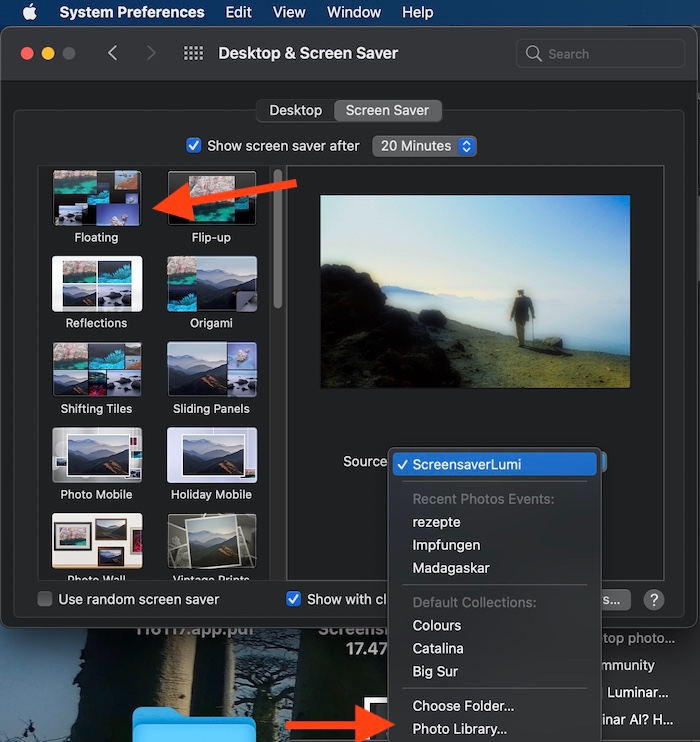The image size is (700, 742).
Task: Pick the Reflections screen saver
Action: pos(96,284)
